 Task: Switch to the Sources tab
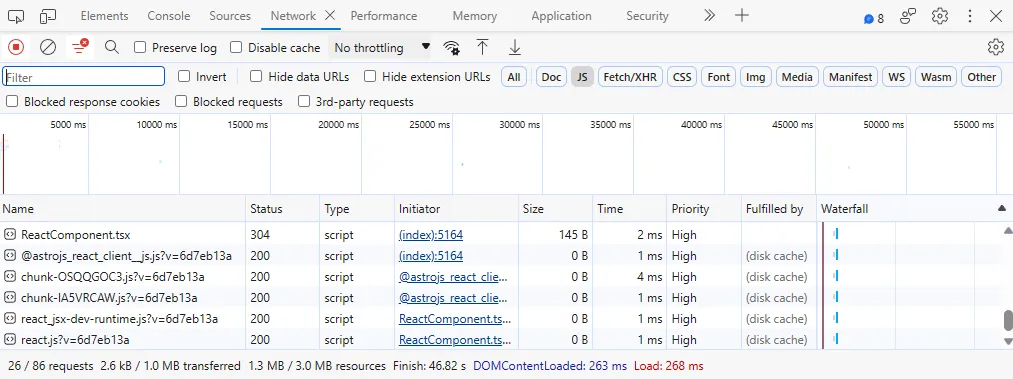pos(230,16)
